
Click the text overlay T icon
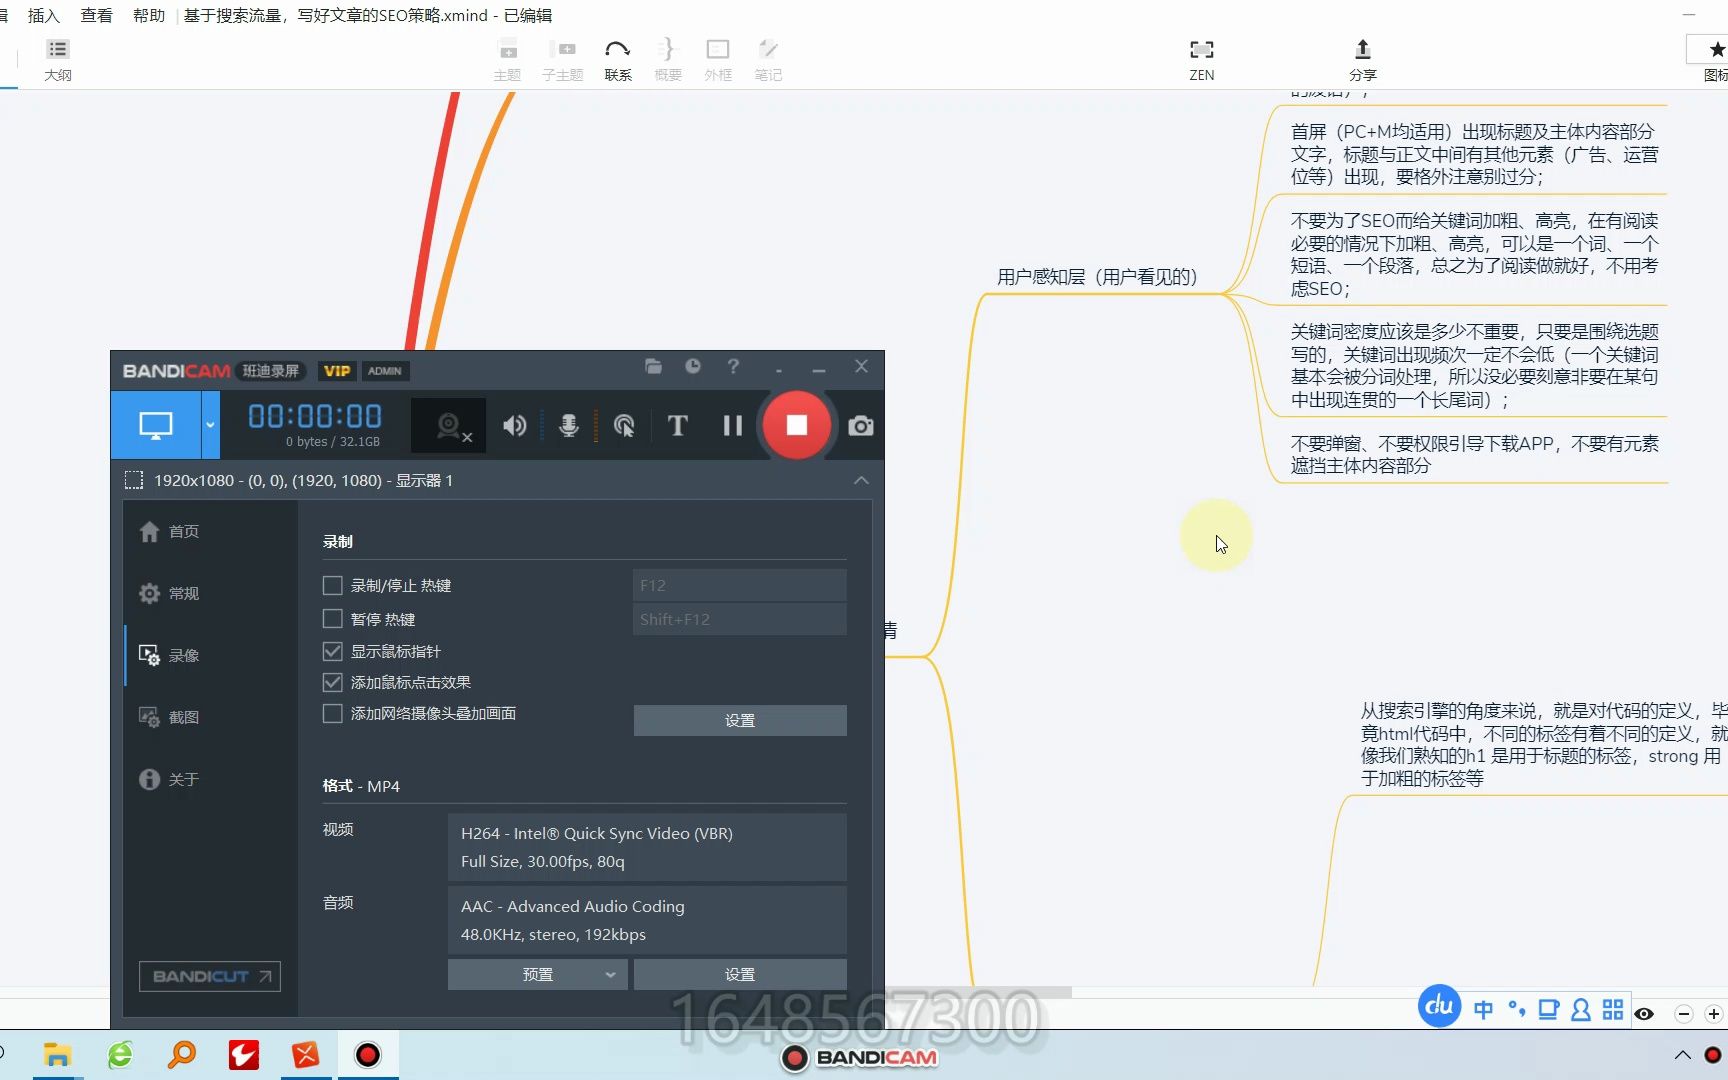click(x=678, y=426)
